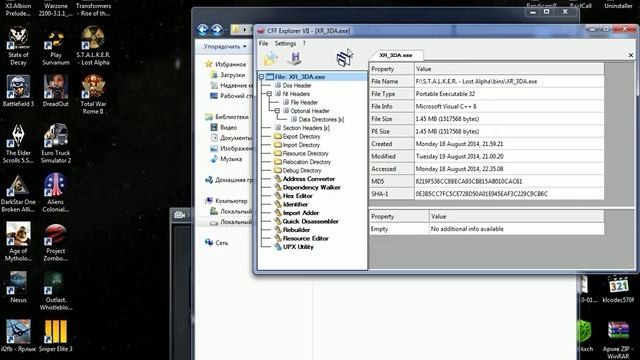This screenshot has width=640, height=360.
Task: Select Total War Rome II desktop icon
Action: 93,95
